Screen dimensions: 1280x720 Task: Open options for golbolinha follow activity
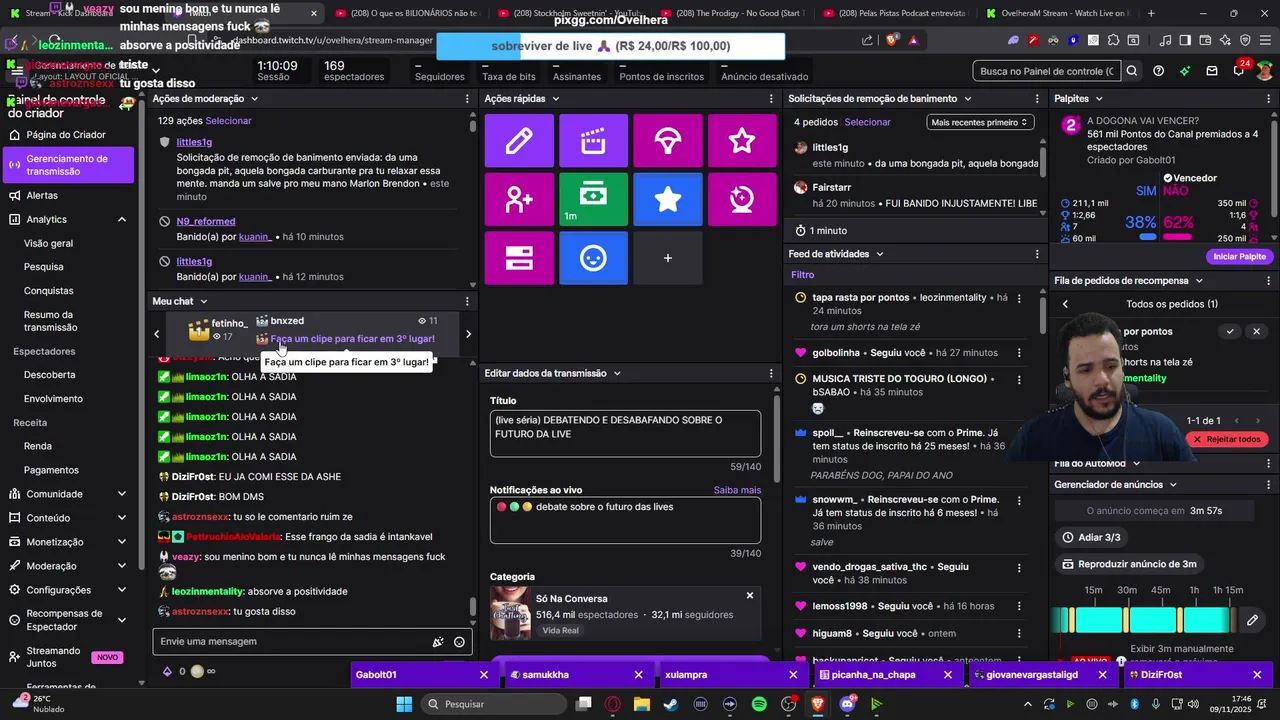(1019, 353)
